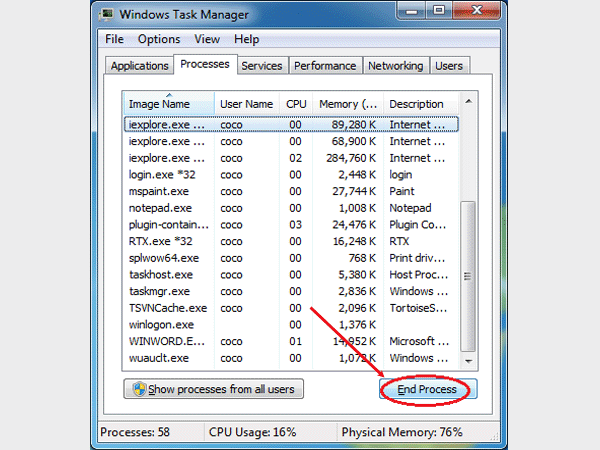The image size is (600, 450).
Task: Click the Microsoft ... description cell
Action: [419, 341]
